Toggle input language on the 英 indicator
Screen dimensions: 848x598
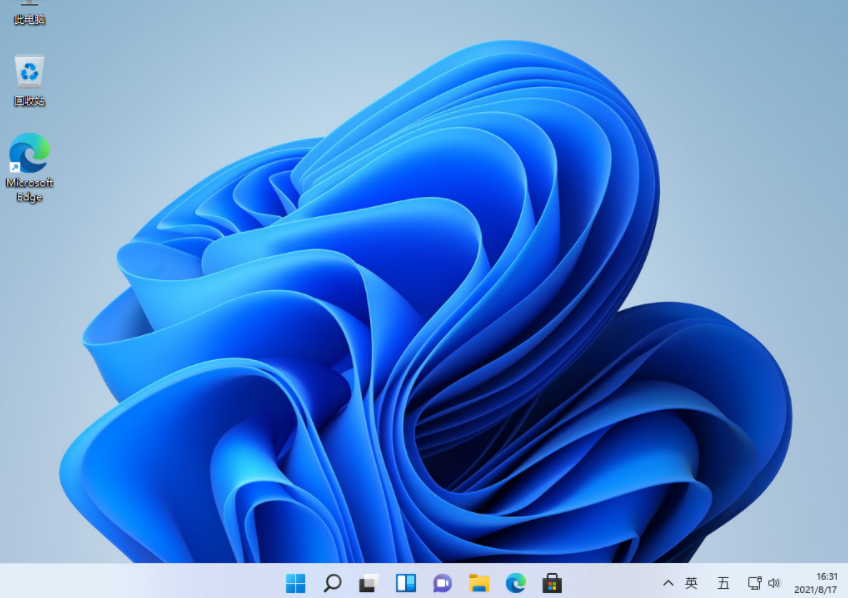(693, 582)
